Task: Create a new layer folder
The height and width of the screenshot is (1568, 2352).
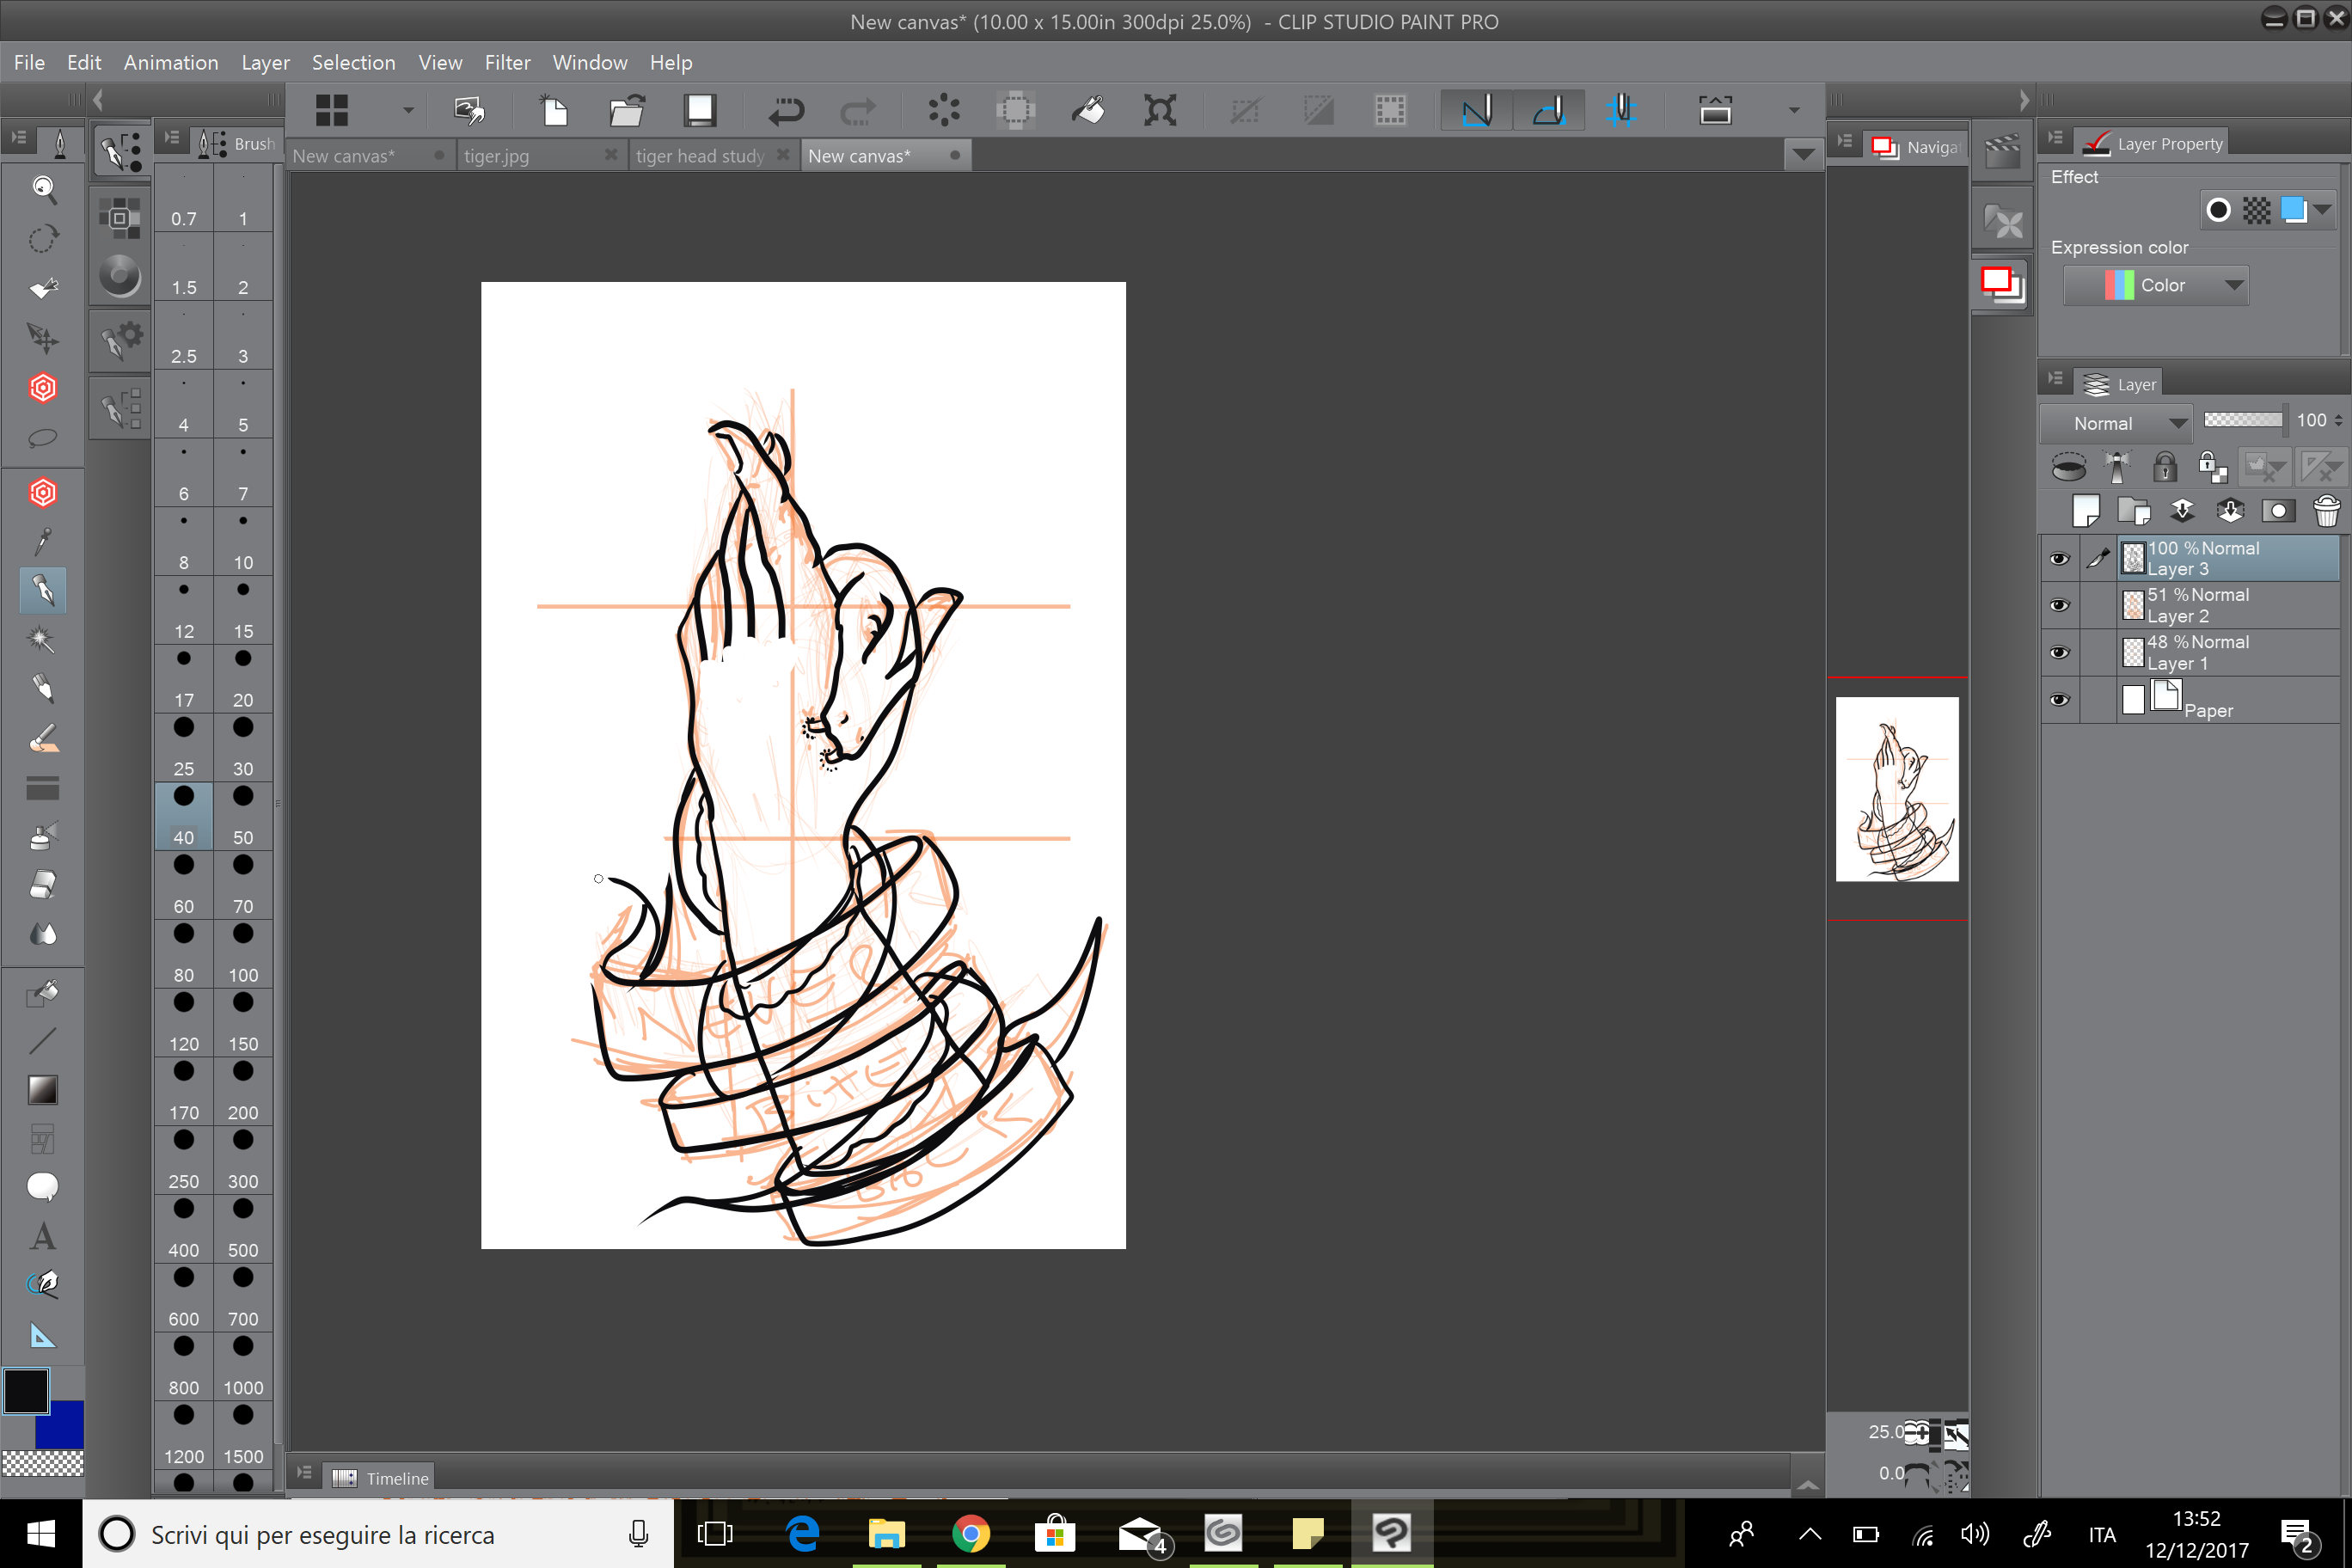Action: (x=2135, y=510)
